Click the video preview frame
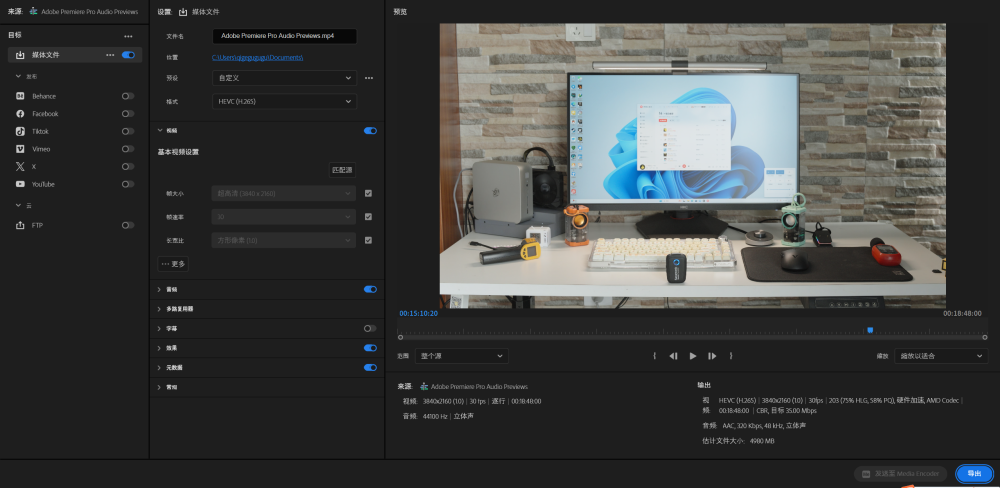The image size is (1000, 488). pos(693,166)
